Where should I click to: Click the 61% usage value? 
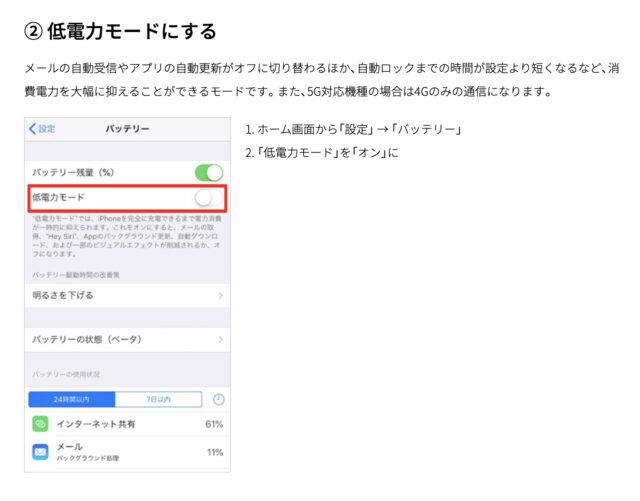coord(214,424)
